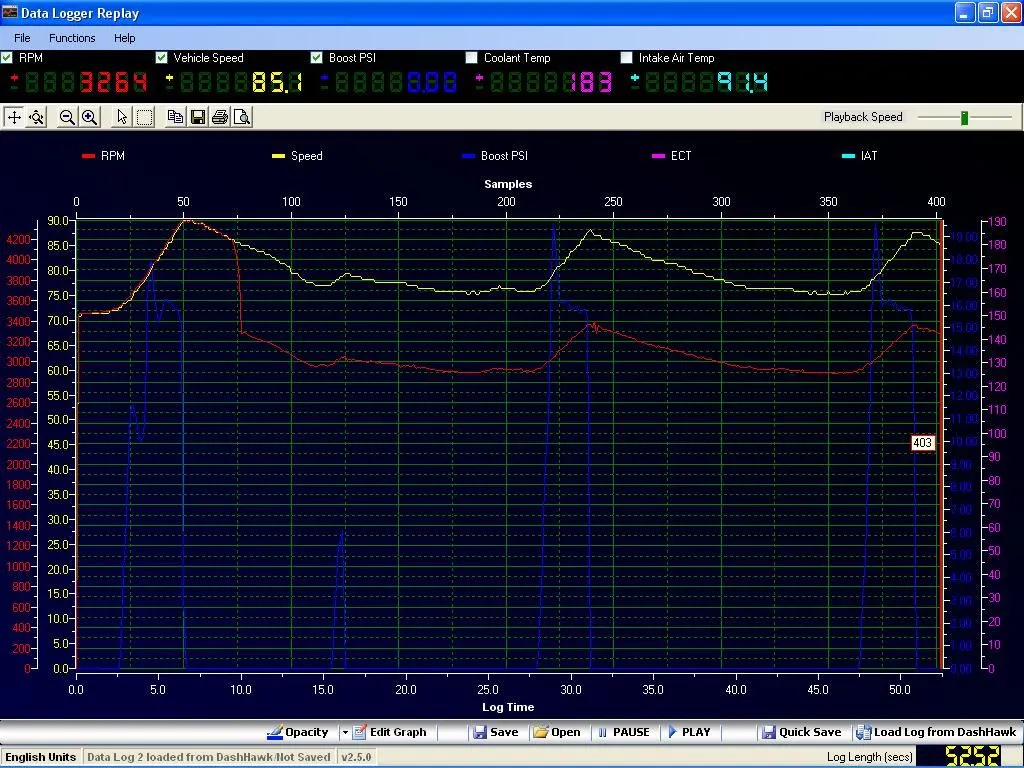Choose the dotted rectangle selection tool
This screenshot has width=1024, height=768.
(145, 117)
